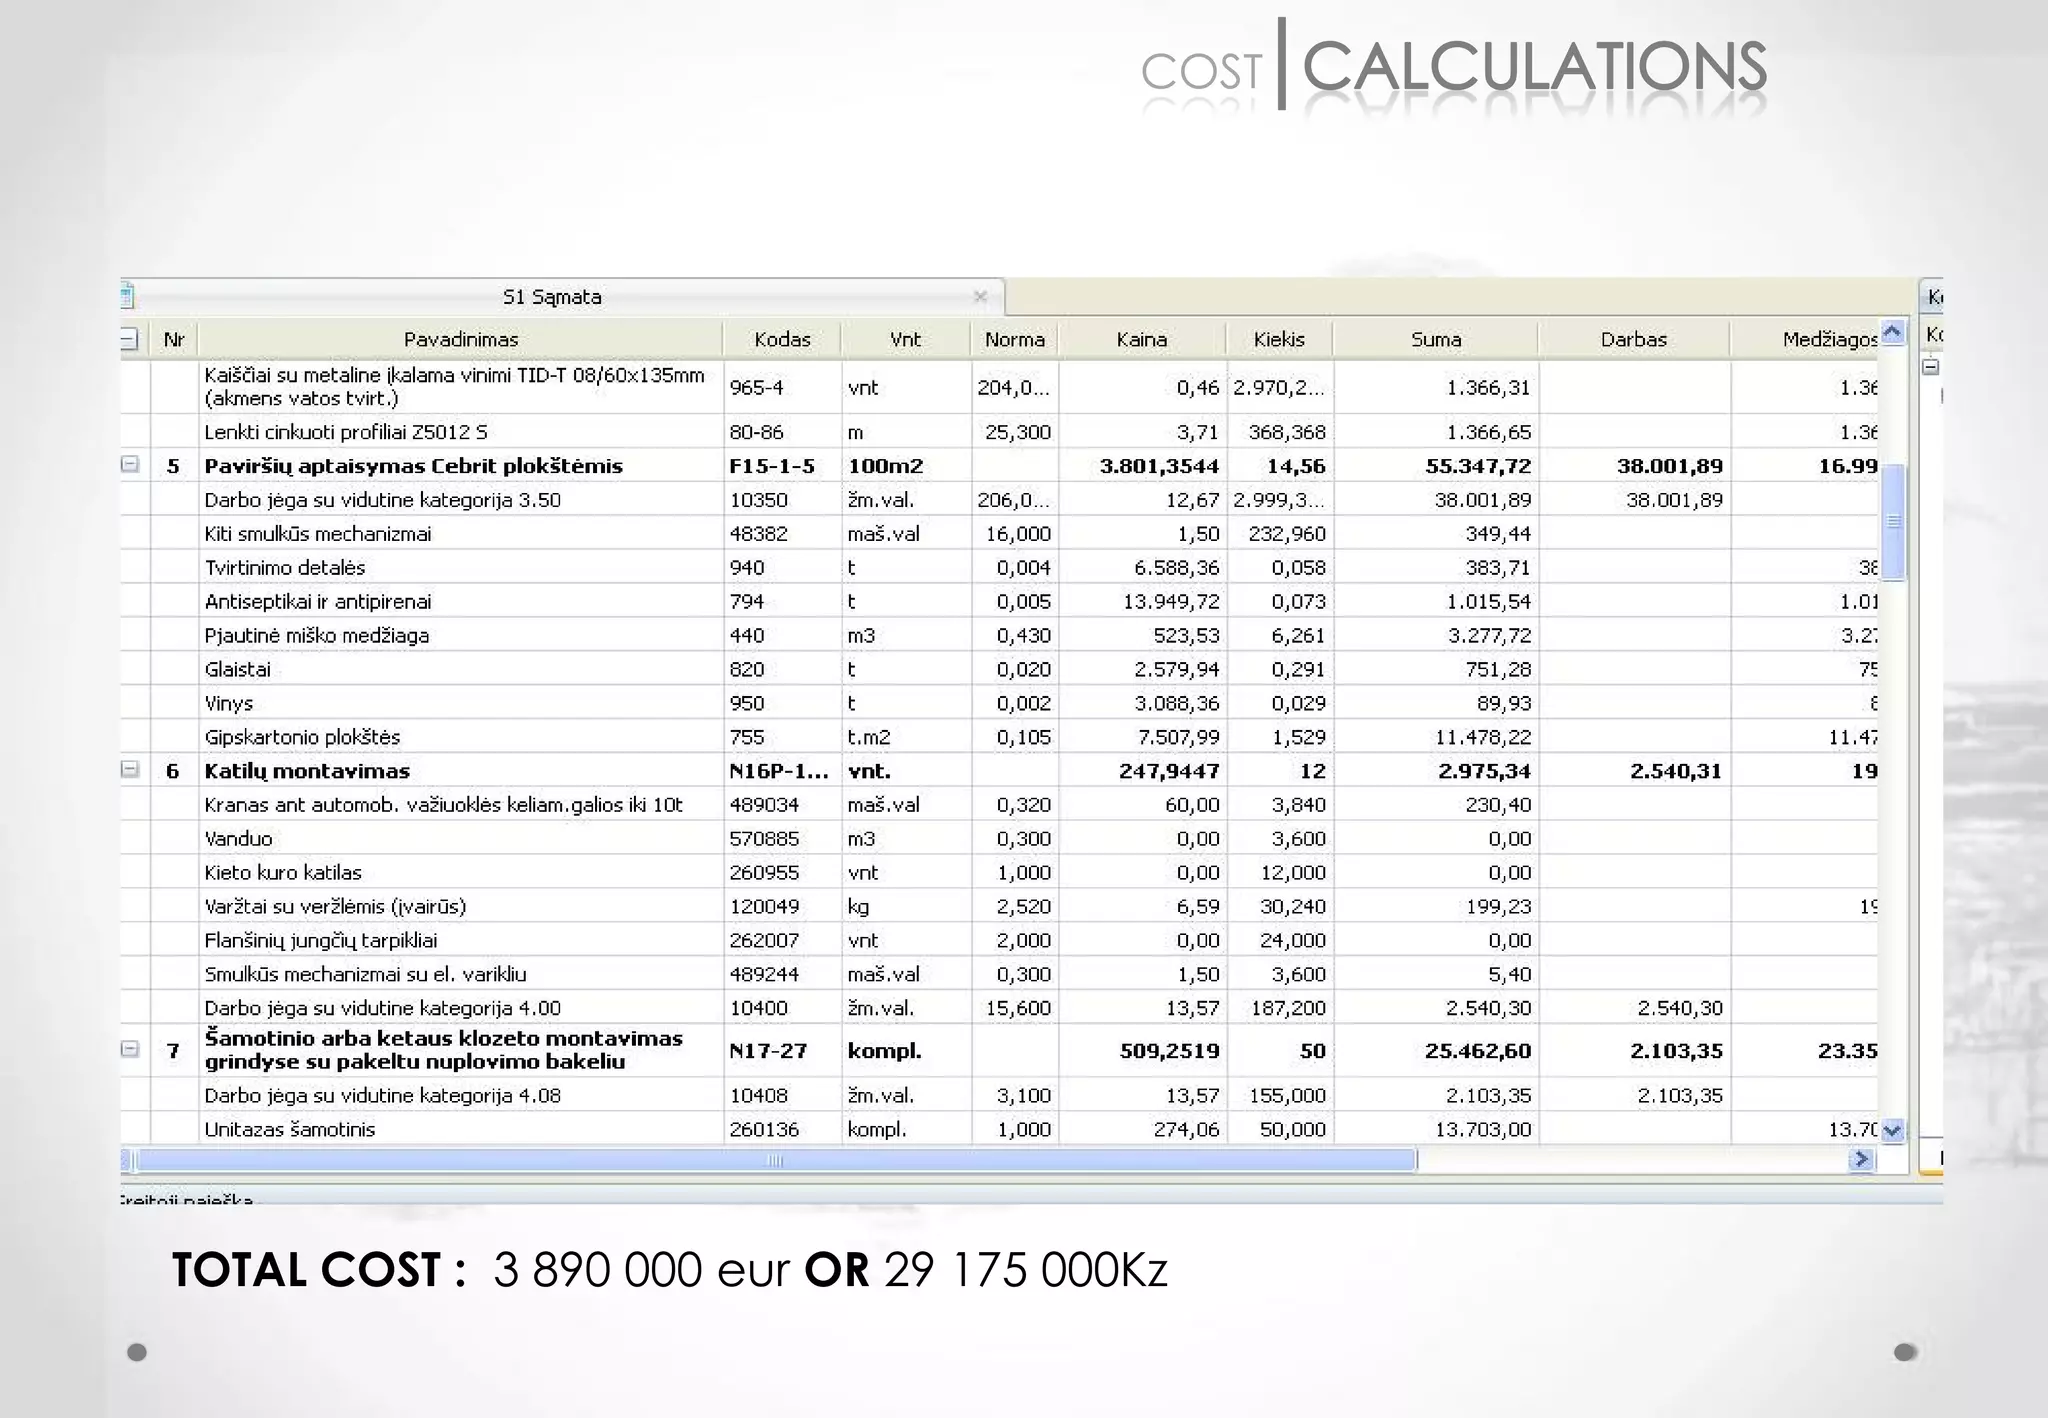
Task: Select the S1 Sąmata tab
Action: pos(562,297)
